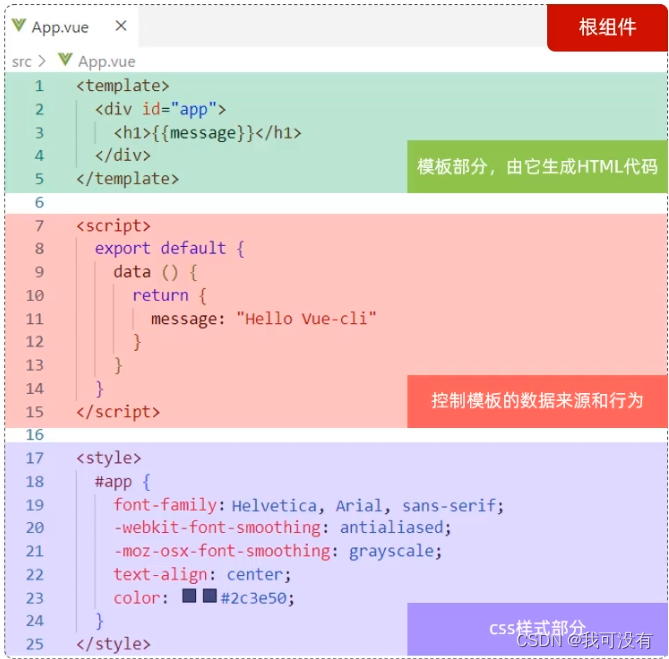The width and height of the screenshot is (669, 659).
Task: Click line number 1 in the gutter
Action: pos(39,86)
